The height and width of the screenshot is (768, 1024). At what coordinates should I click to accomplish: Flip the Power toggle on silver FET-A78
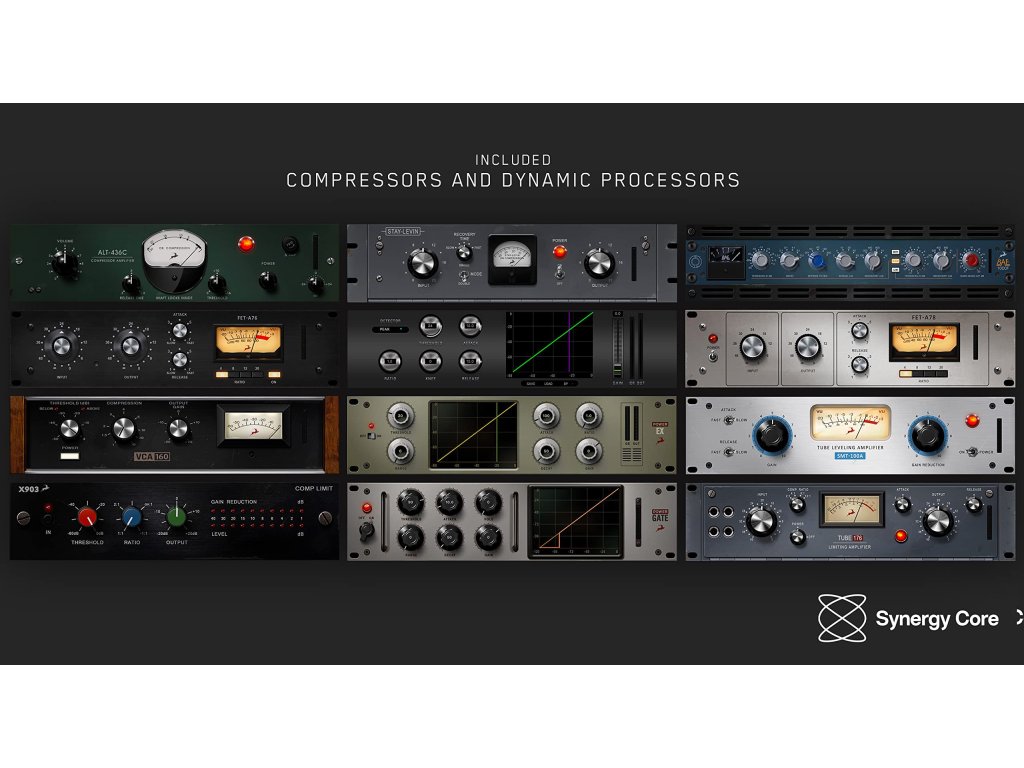tap(712, 357)
